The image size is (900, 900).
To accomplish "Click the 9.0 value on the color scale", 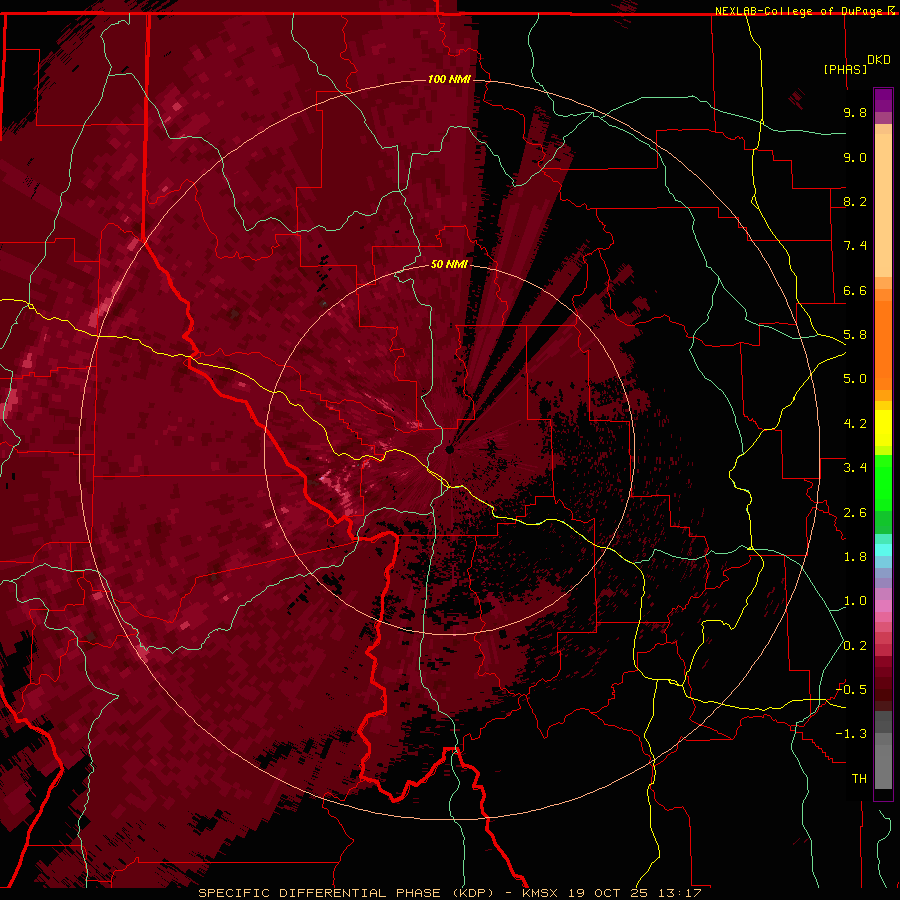I will pyautogui.click(x=855, y=157).
